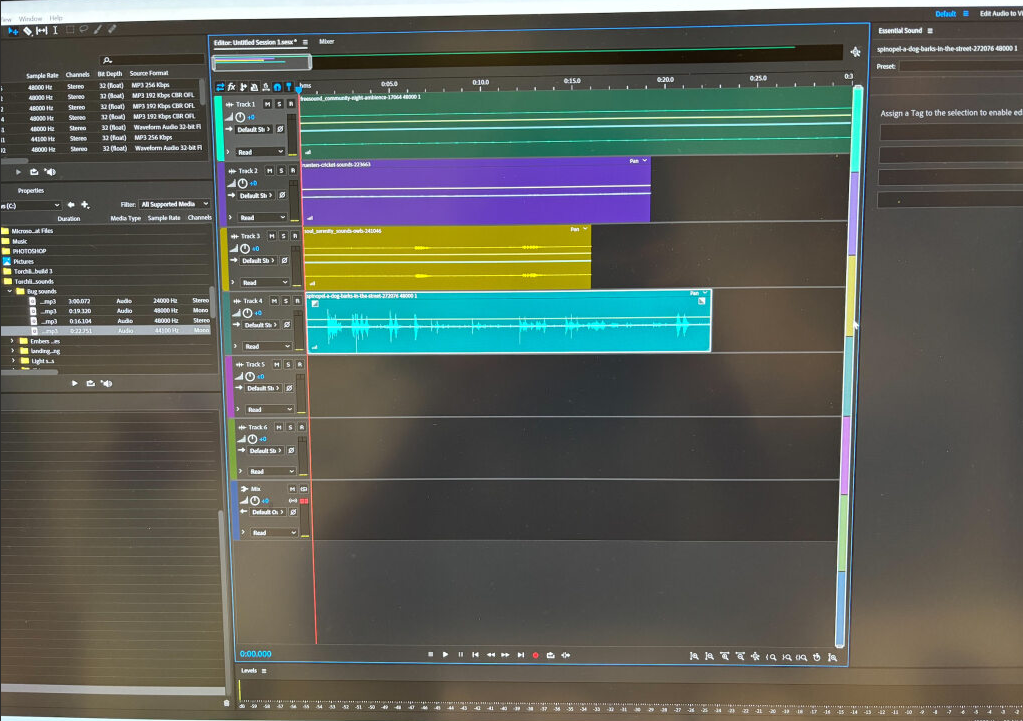This screenshot has width=1023, height=721.
Task: Open the drive (C:) dropdown
Action: point(31,206)
